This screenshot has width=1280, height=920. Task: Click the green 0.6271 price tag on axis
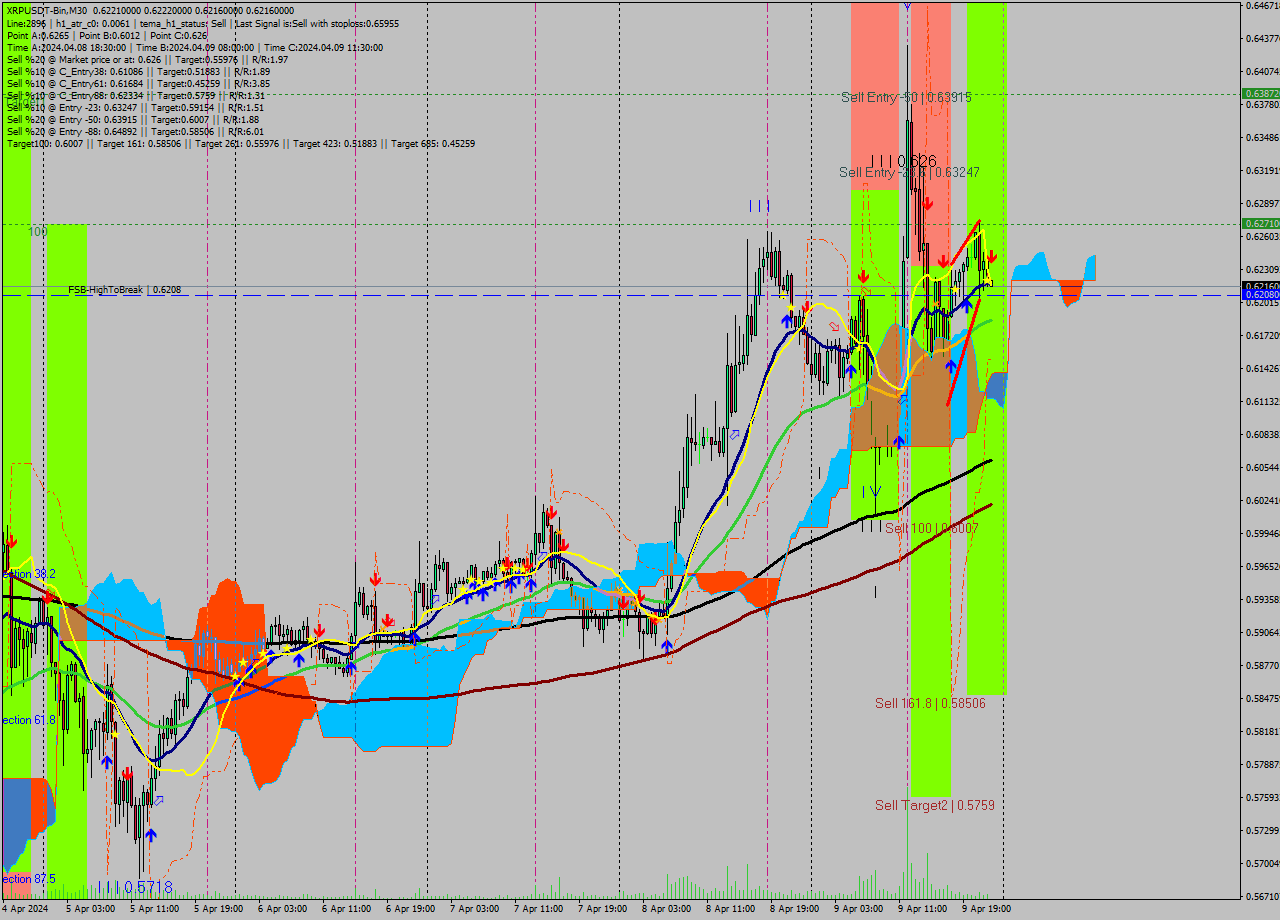coord(1260,223)
